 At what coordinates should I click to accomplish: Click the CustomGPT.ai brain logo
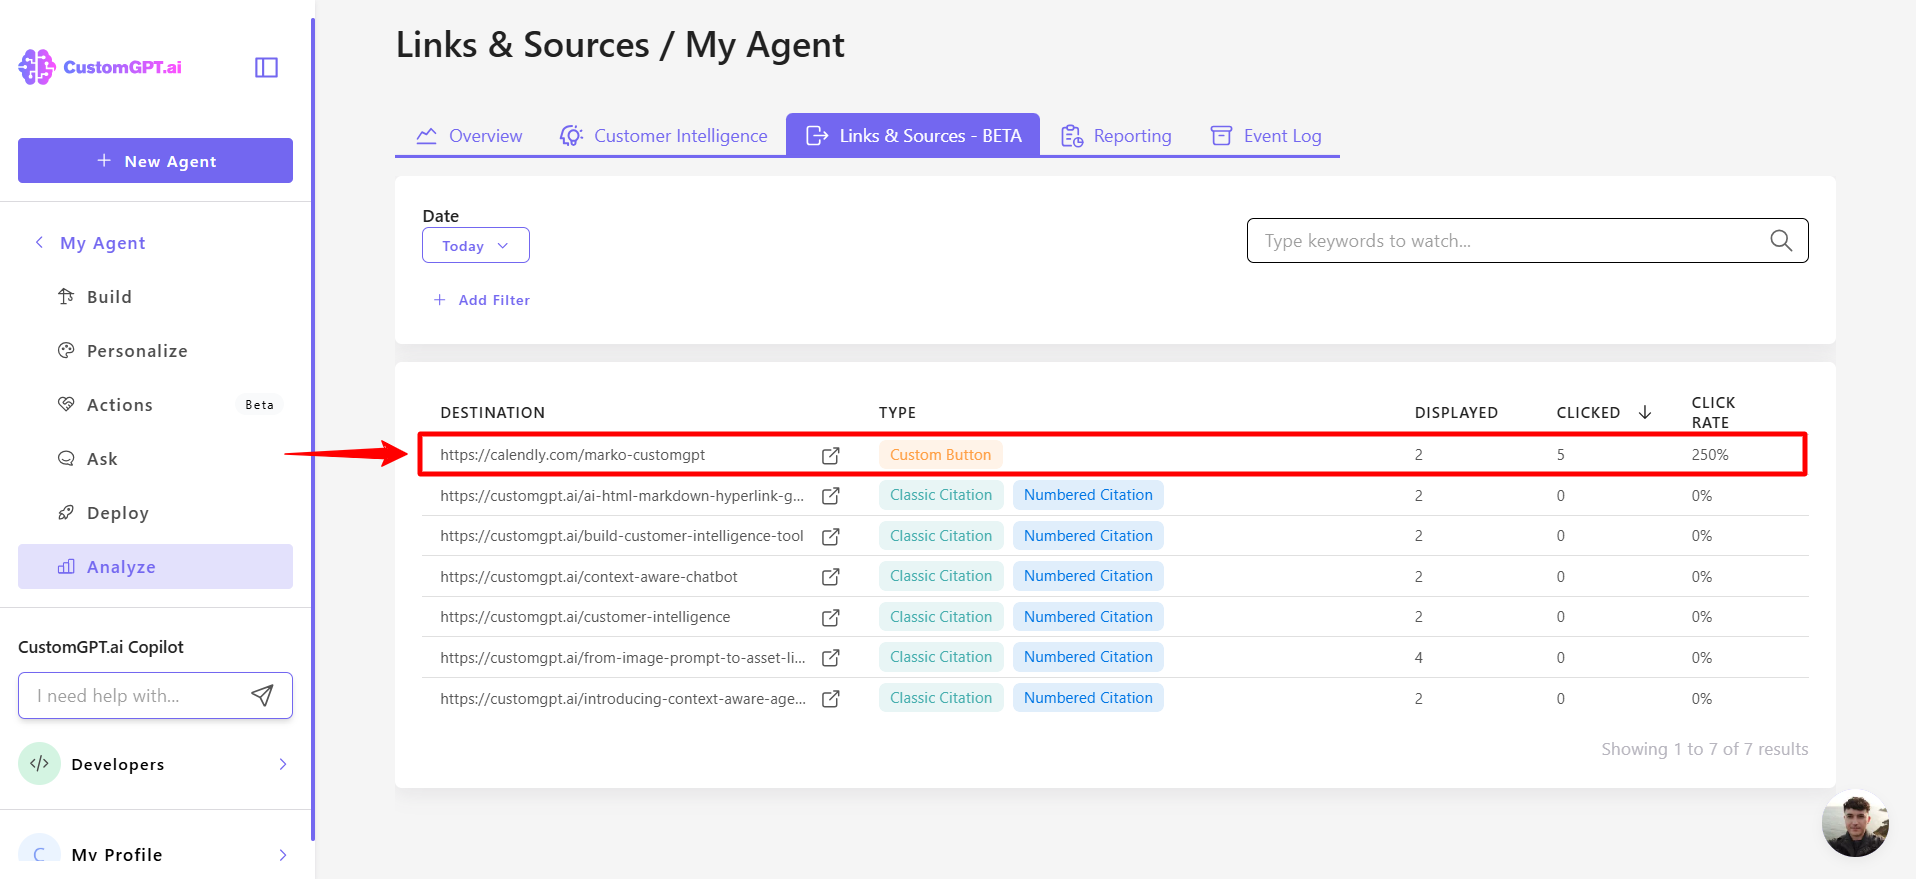(x=37, y=67)
